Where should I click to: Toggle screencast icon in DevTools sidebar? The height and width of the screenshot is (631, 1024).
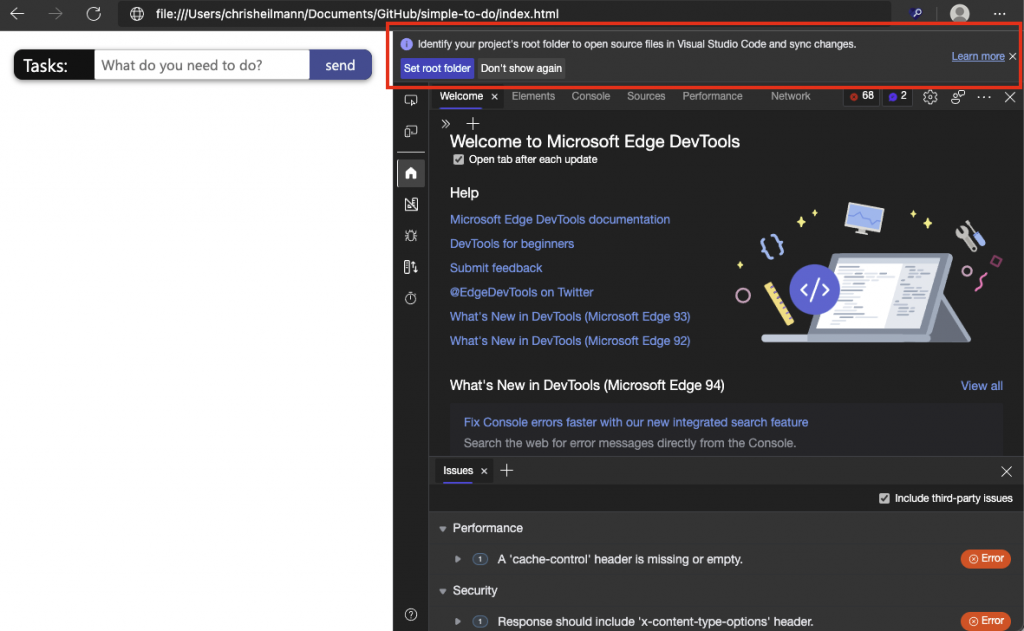(411, 100)
